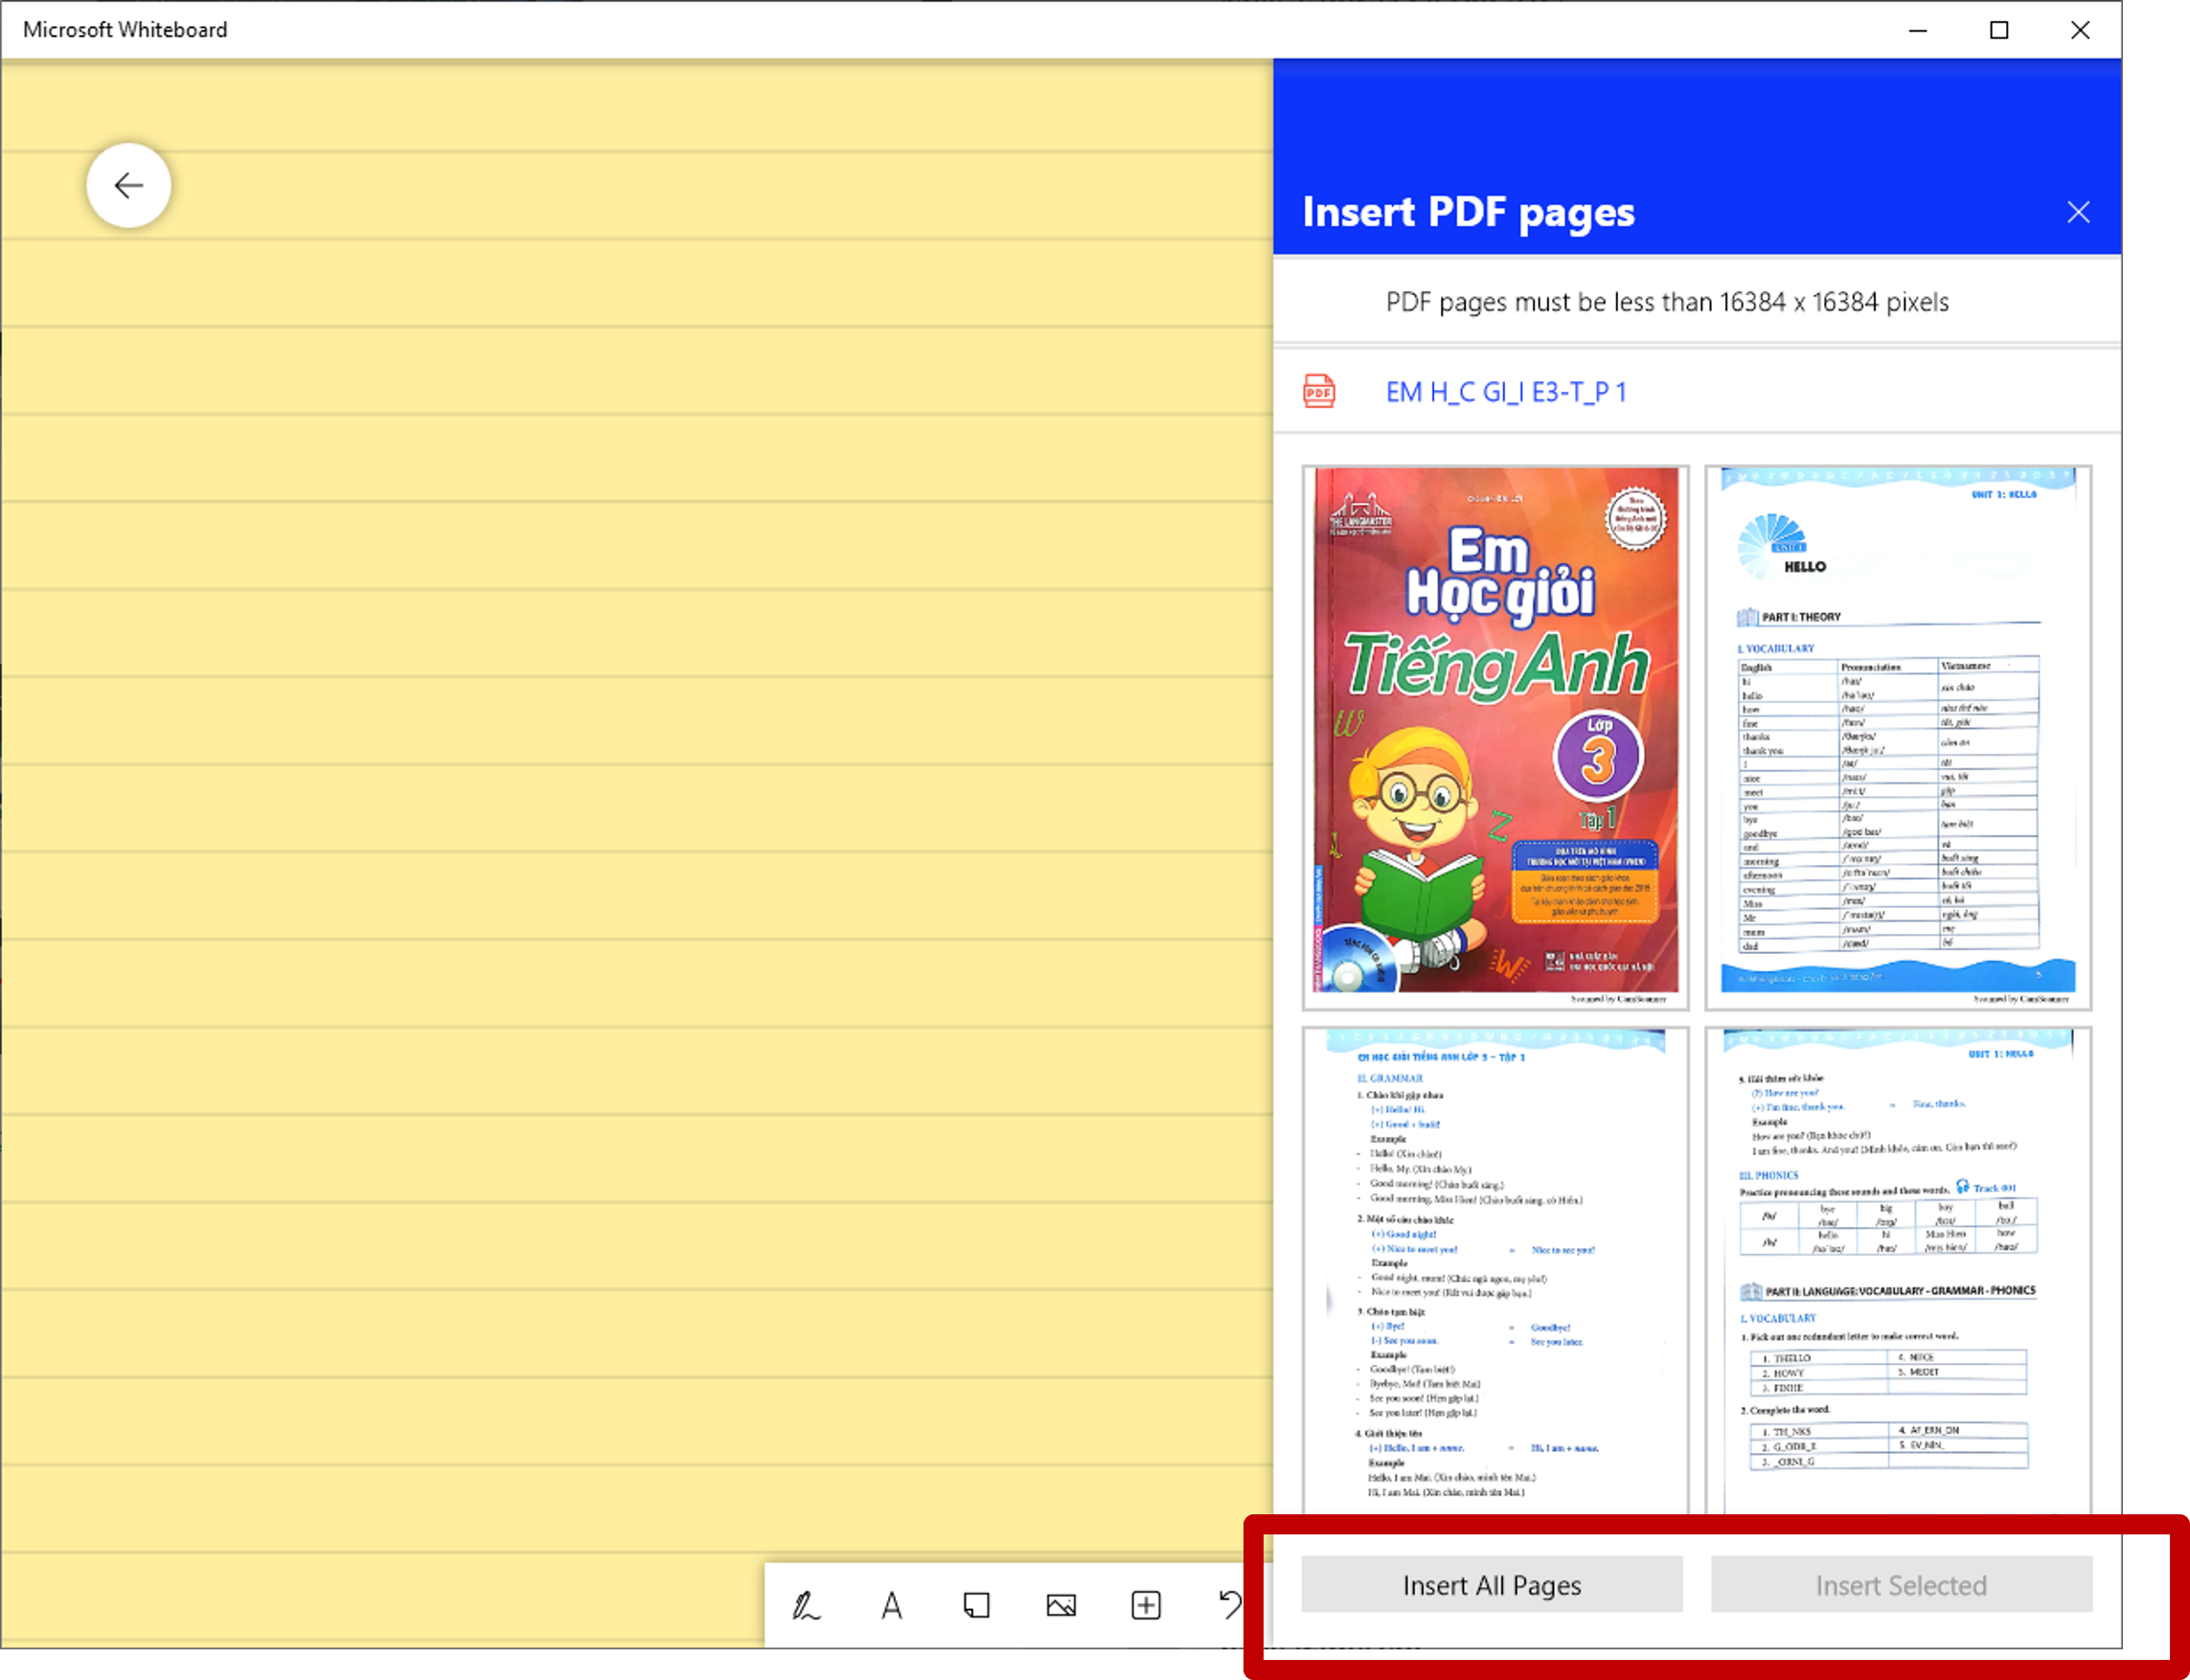Undo the last action
This screenshot has width=2190, height=1680.
pyautogui.click(x=1230, y=1604)
